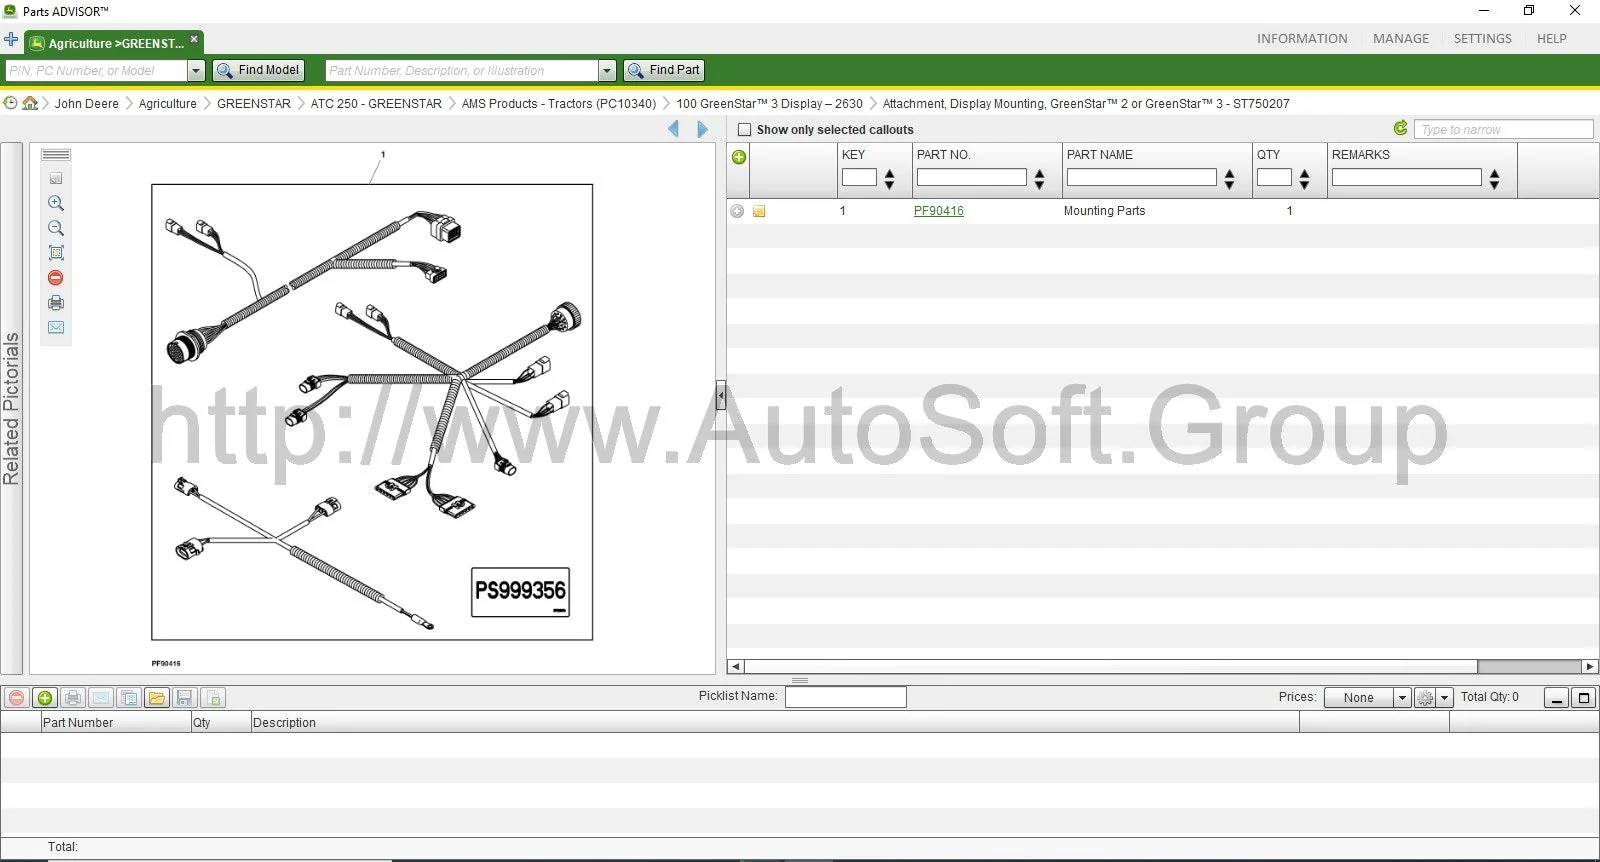Image resolution: width=1600 pixels, height=862 pixels.
Task: Sort the PART NAME column using its arrows
Action: point(1230,179)
